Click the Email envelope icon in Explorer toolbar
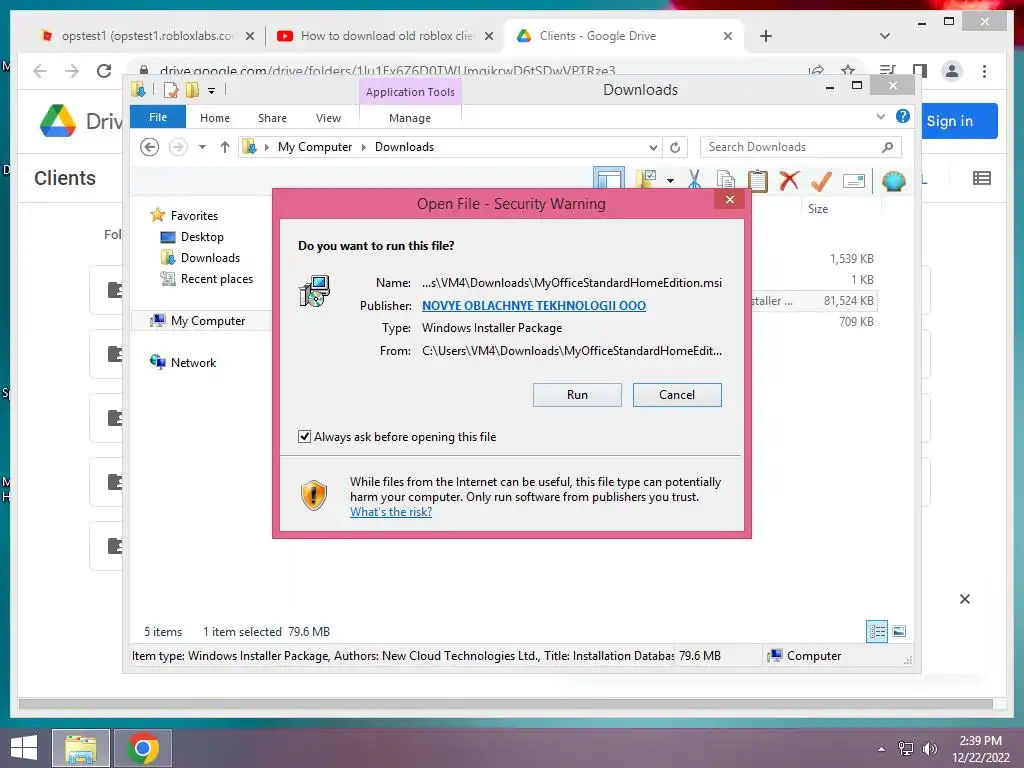Viewport: 1024px width, 768px height. click(854, 180)
